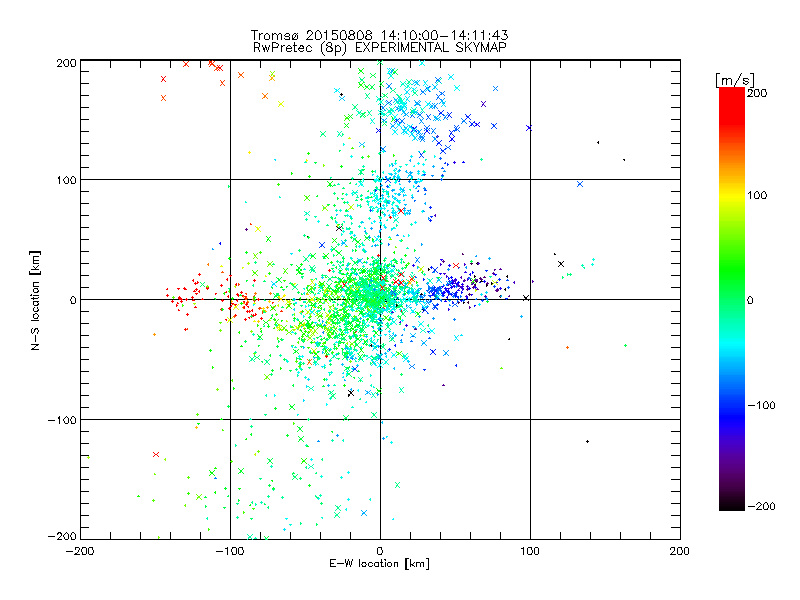This screenshot has height=600, width=800.
Task: Click the x-axis tick label '-200'
Action: click(x=80, y=551)
